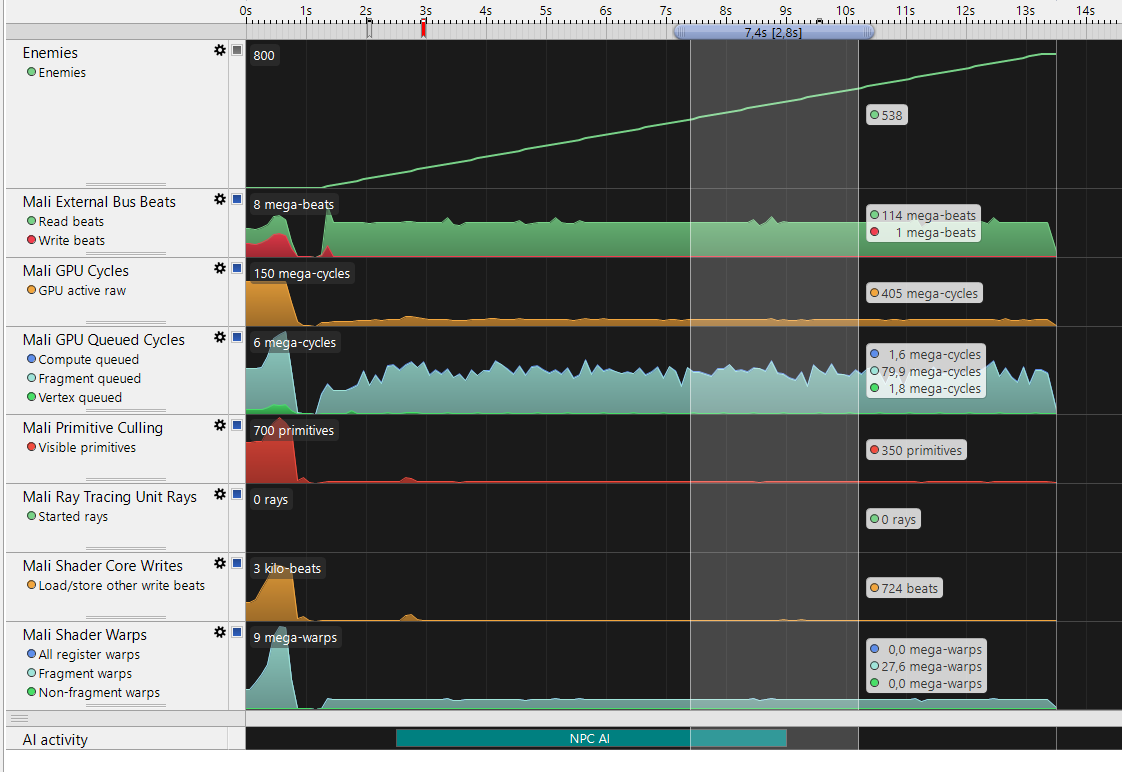Click the orange swatch beside Load/store other write beats

click(x=31, y=585)
